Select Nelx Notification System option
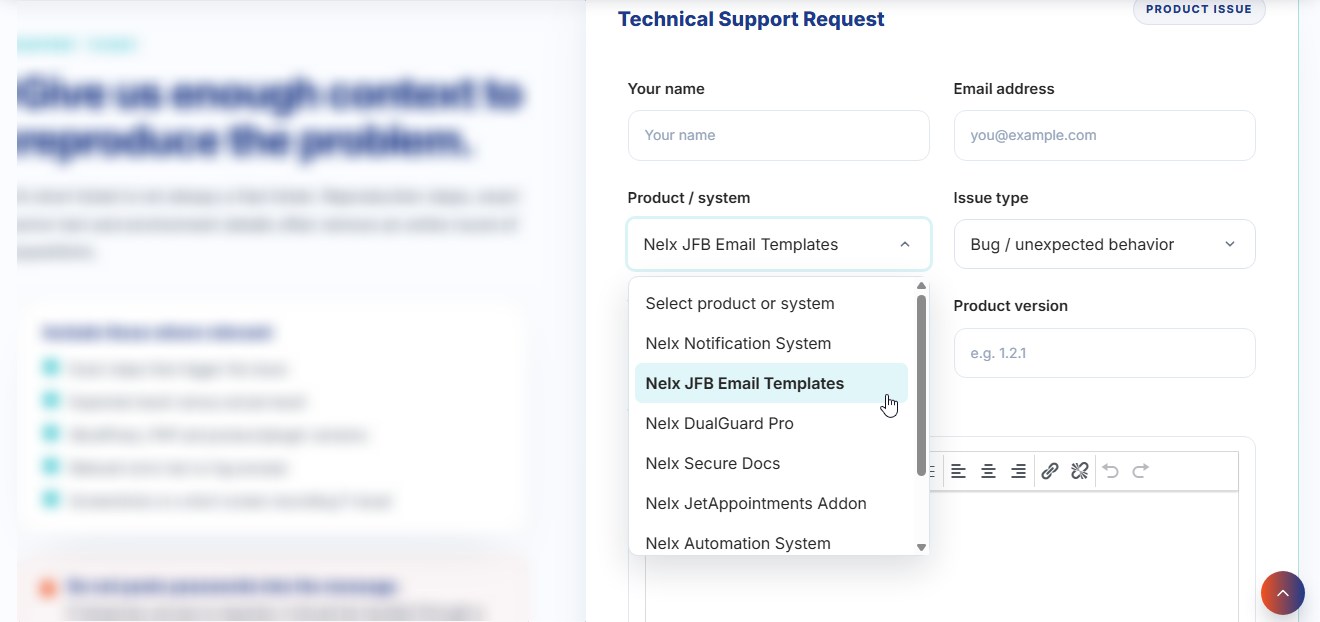The height and width of the screenshot is (622, 1320). pos(771,343)
